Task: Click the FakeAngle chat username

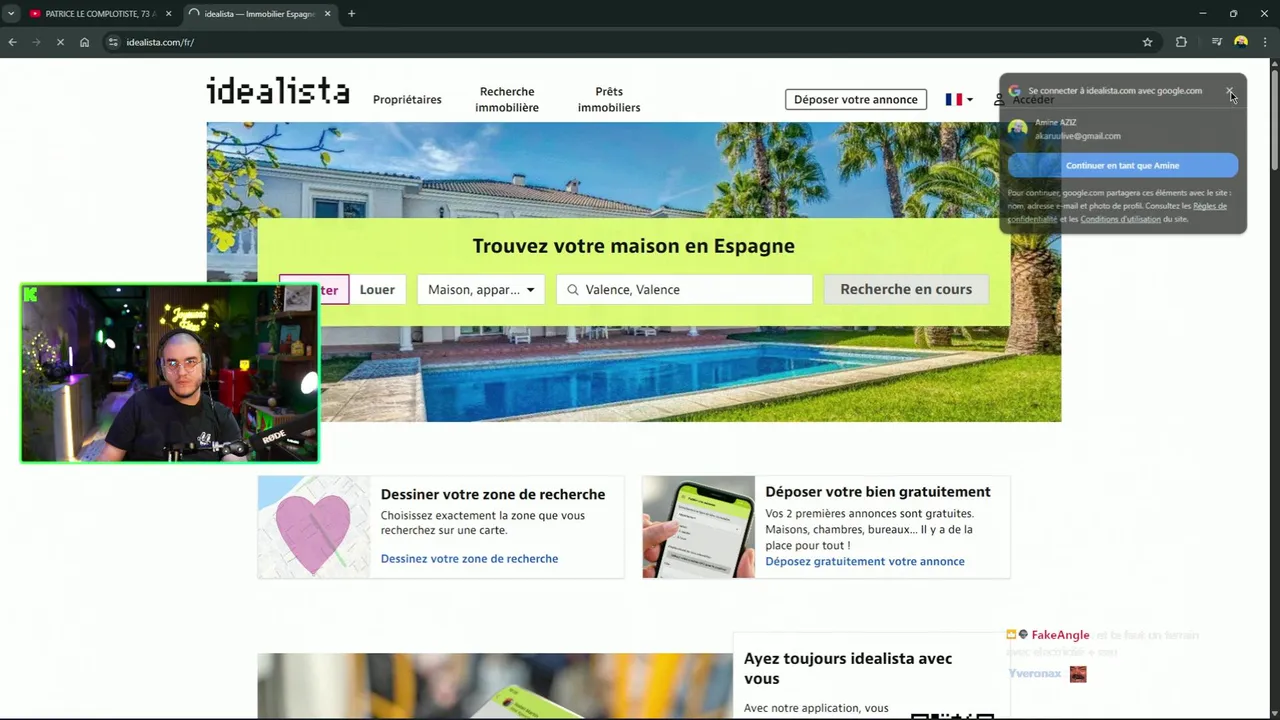Action: point(1060,635)
